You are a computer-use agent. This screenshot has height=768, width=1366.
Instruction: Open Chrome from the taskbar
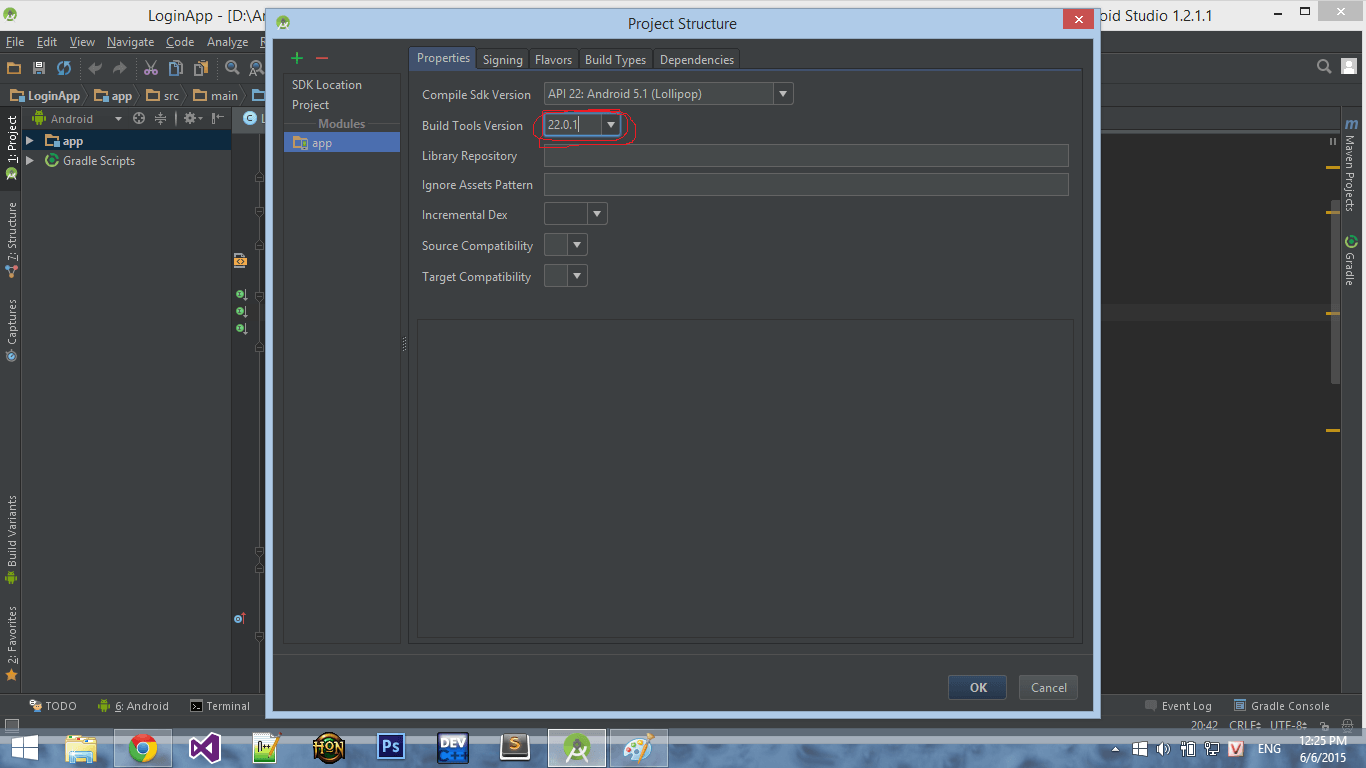coord(142,748)
